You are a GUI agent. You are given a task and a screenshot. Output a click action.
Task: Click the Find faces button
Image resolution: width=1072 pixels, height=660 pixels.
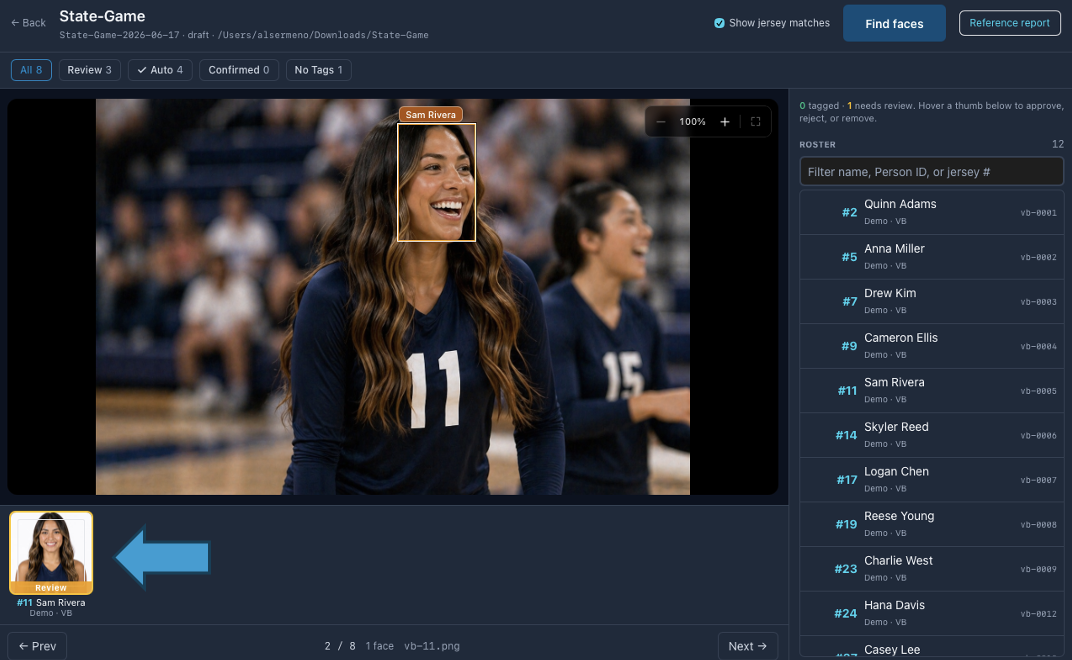click(x=894, y=23)
